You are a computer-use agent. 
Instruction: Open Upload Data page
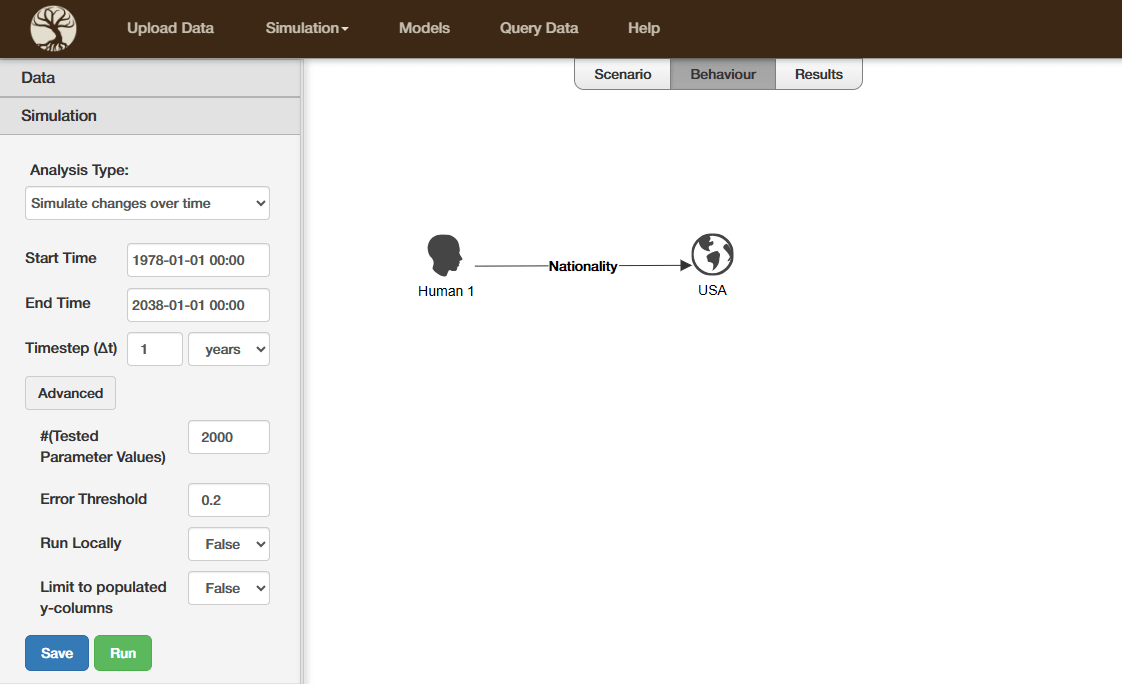[170, 28]
